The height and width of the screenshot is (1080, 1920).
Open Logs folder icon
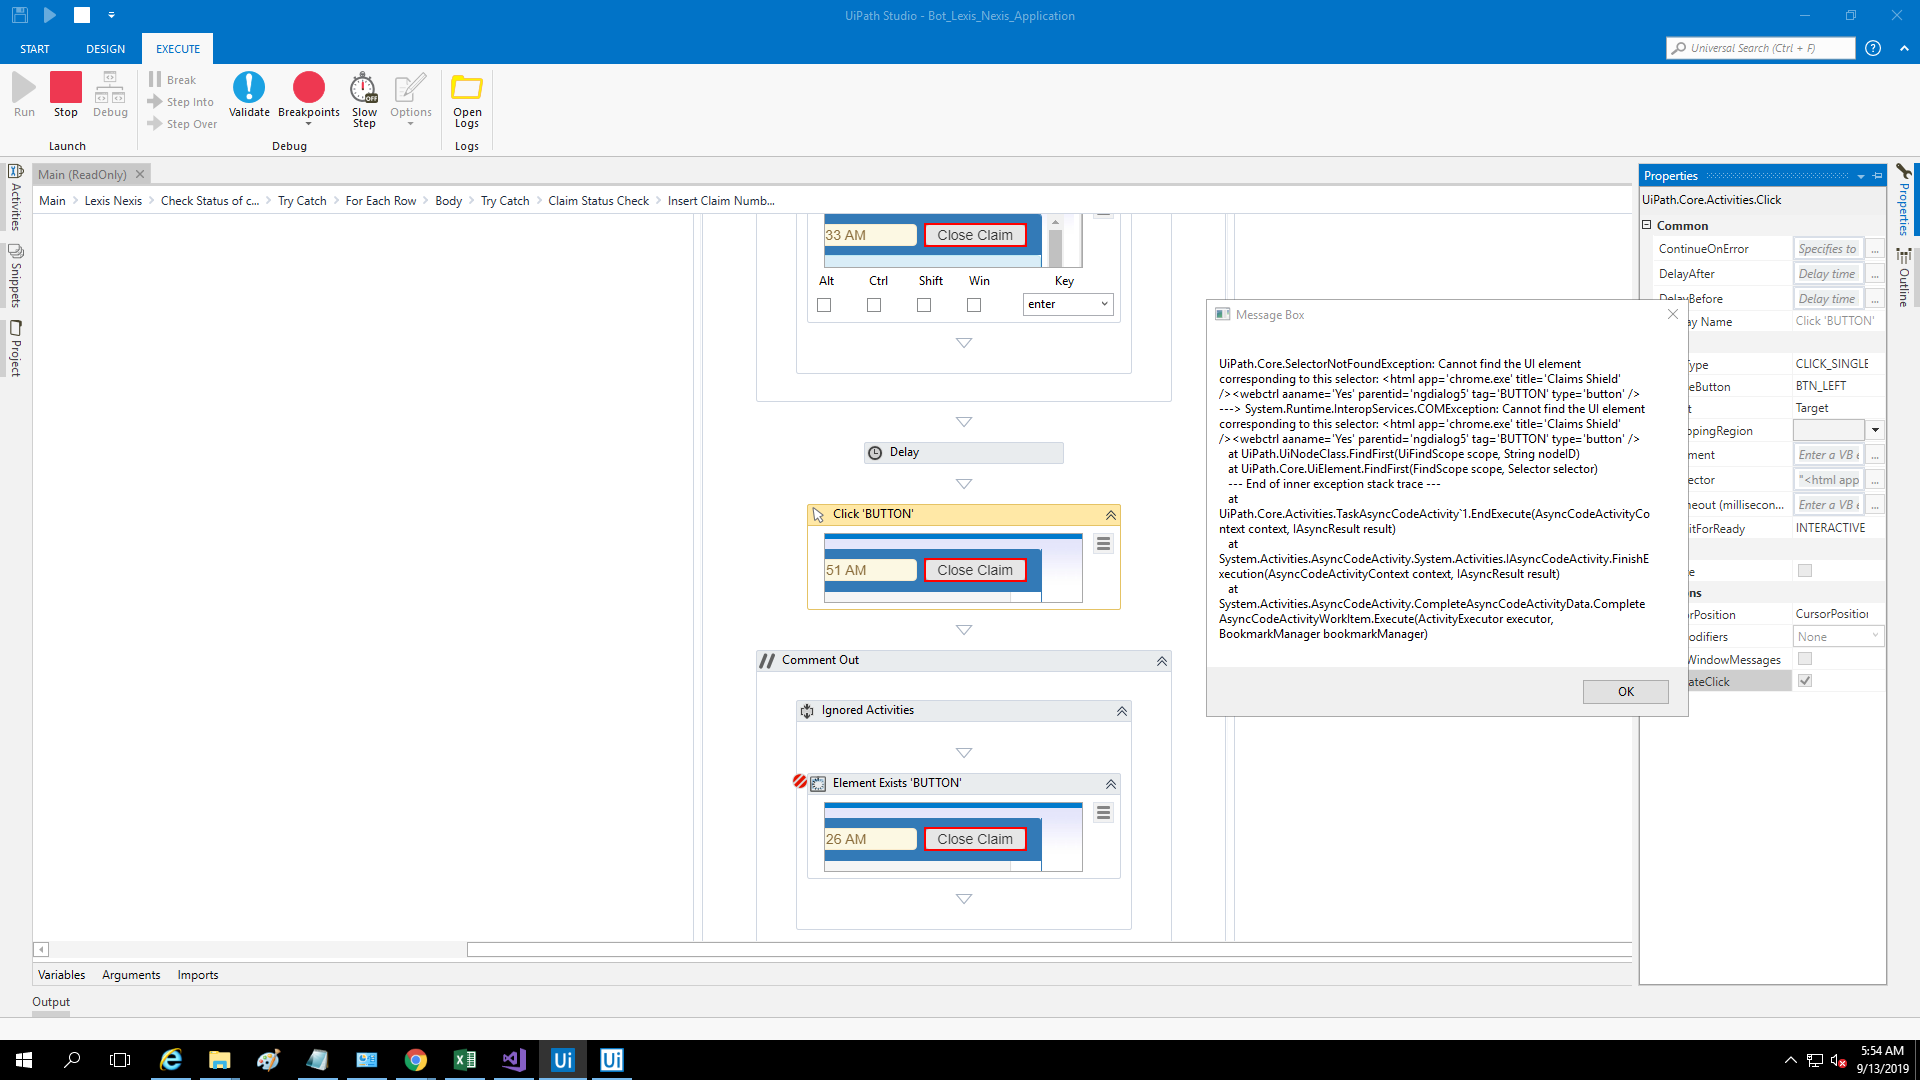coord(467,88)
